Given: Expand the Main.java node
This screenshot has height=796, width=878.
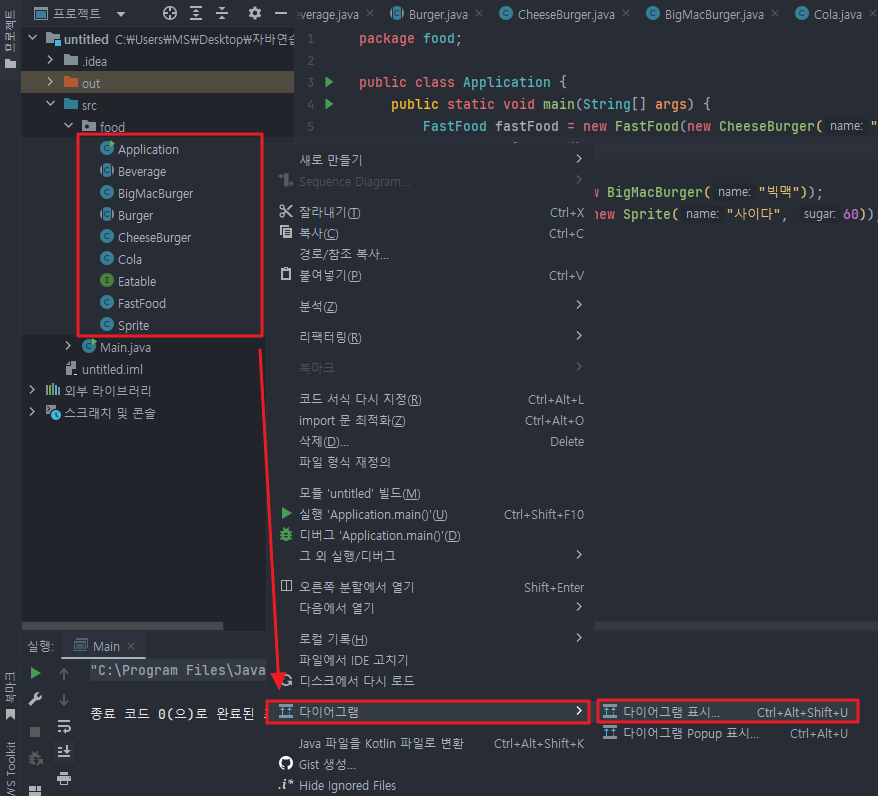Looking at the screenshot, I should click(68, 346).
